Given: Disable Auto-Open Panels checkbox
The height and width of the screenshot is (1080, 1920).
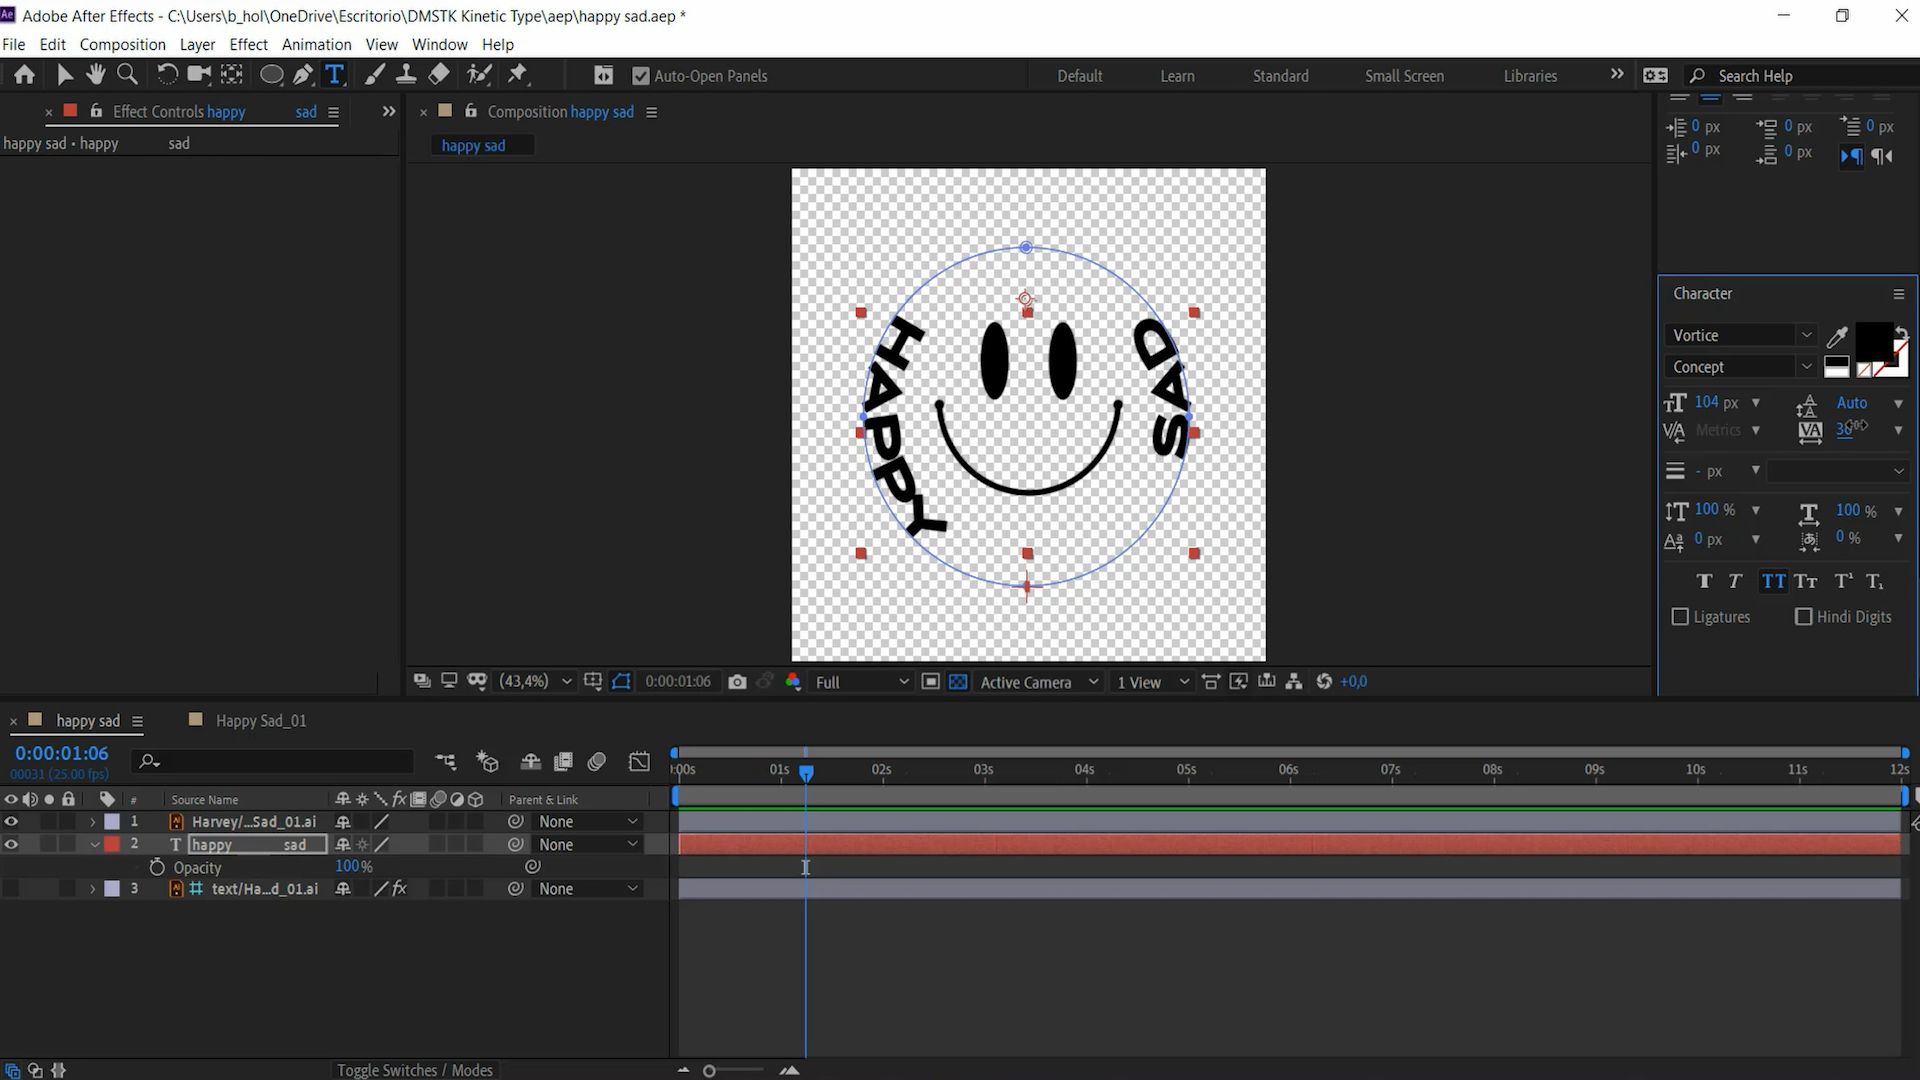Looking at the screenshot, I should point(641,76).
